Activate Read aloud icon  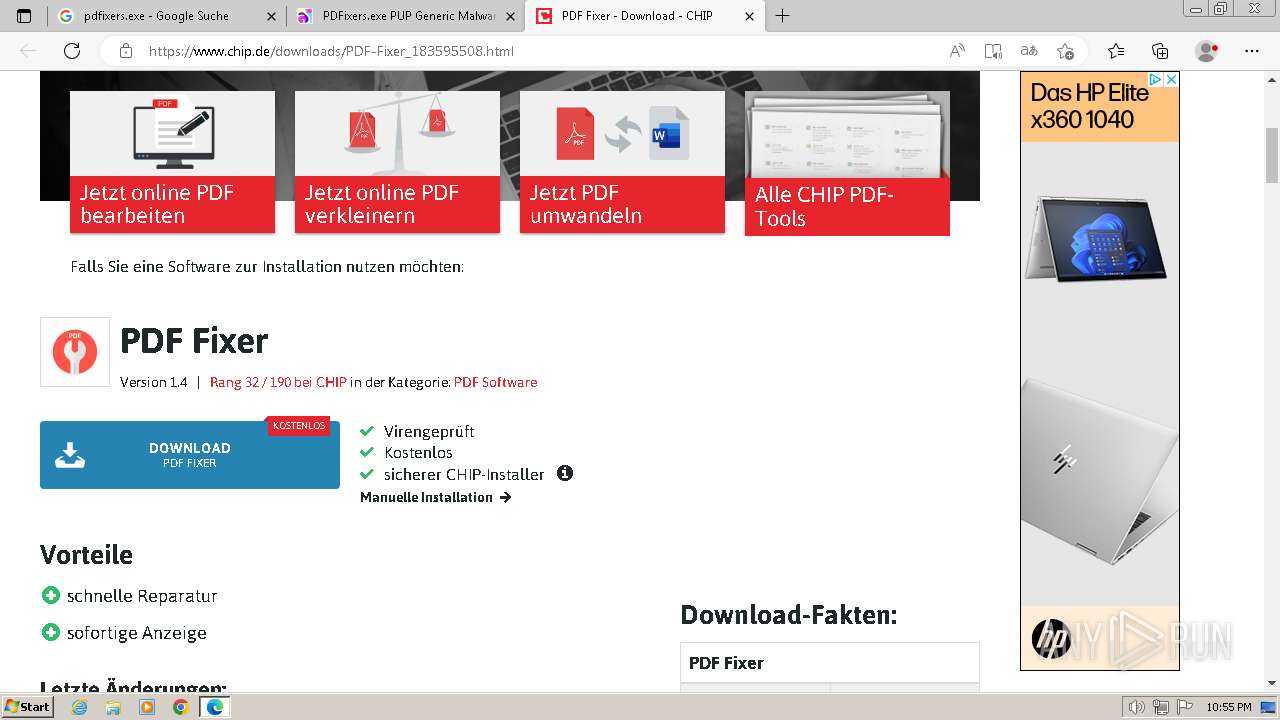[x=957, y=51]
